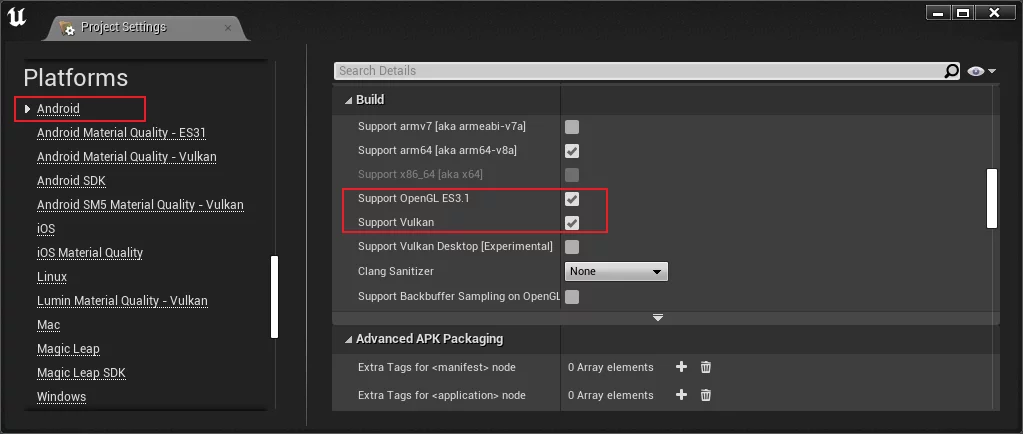Collapse the Build section
Image resolution: width=1023 pixels, height=434 pixels.
tap(348, 100)
